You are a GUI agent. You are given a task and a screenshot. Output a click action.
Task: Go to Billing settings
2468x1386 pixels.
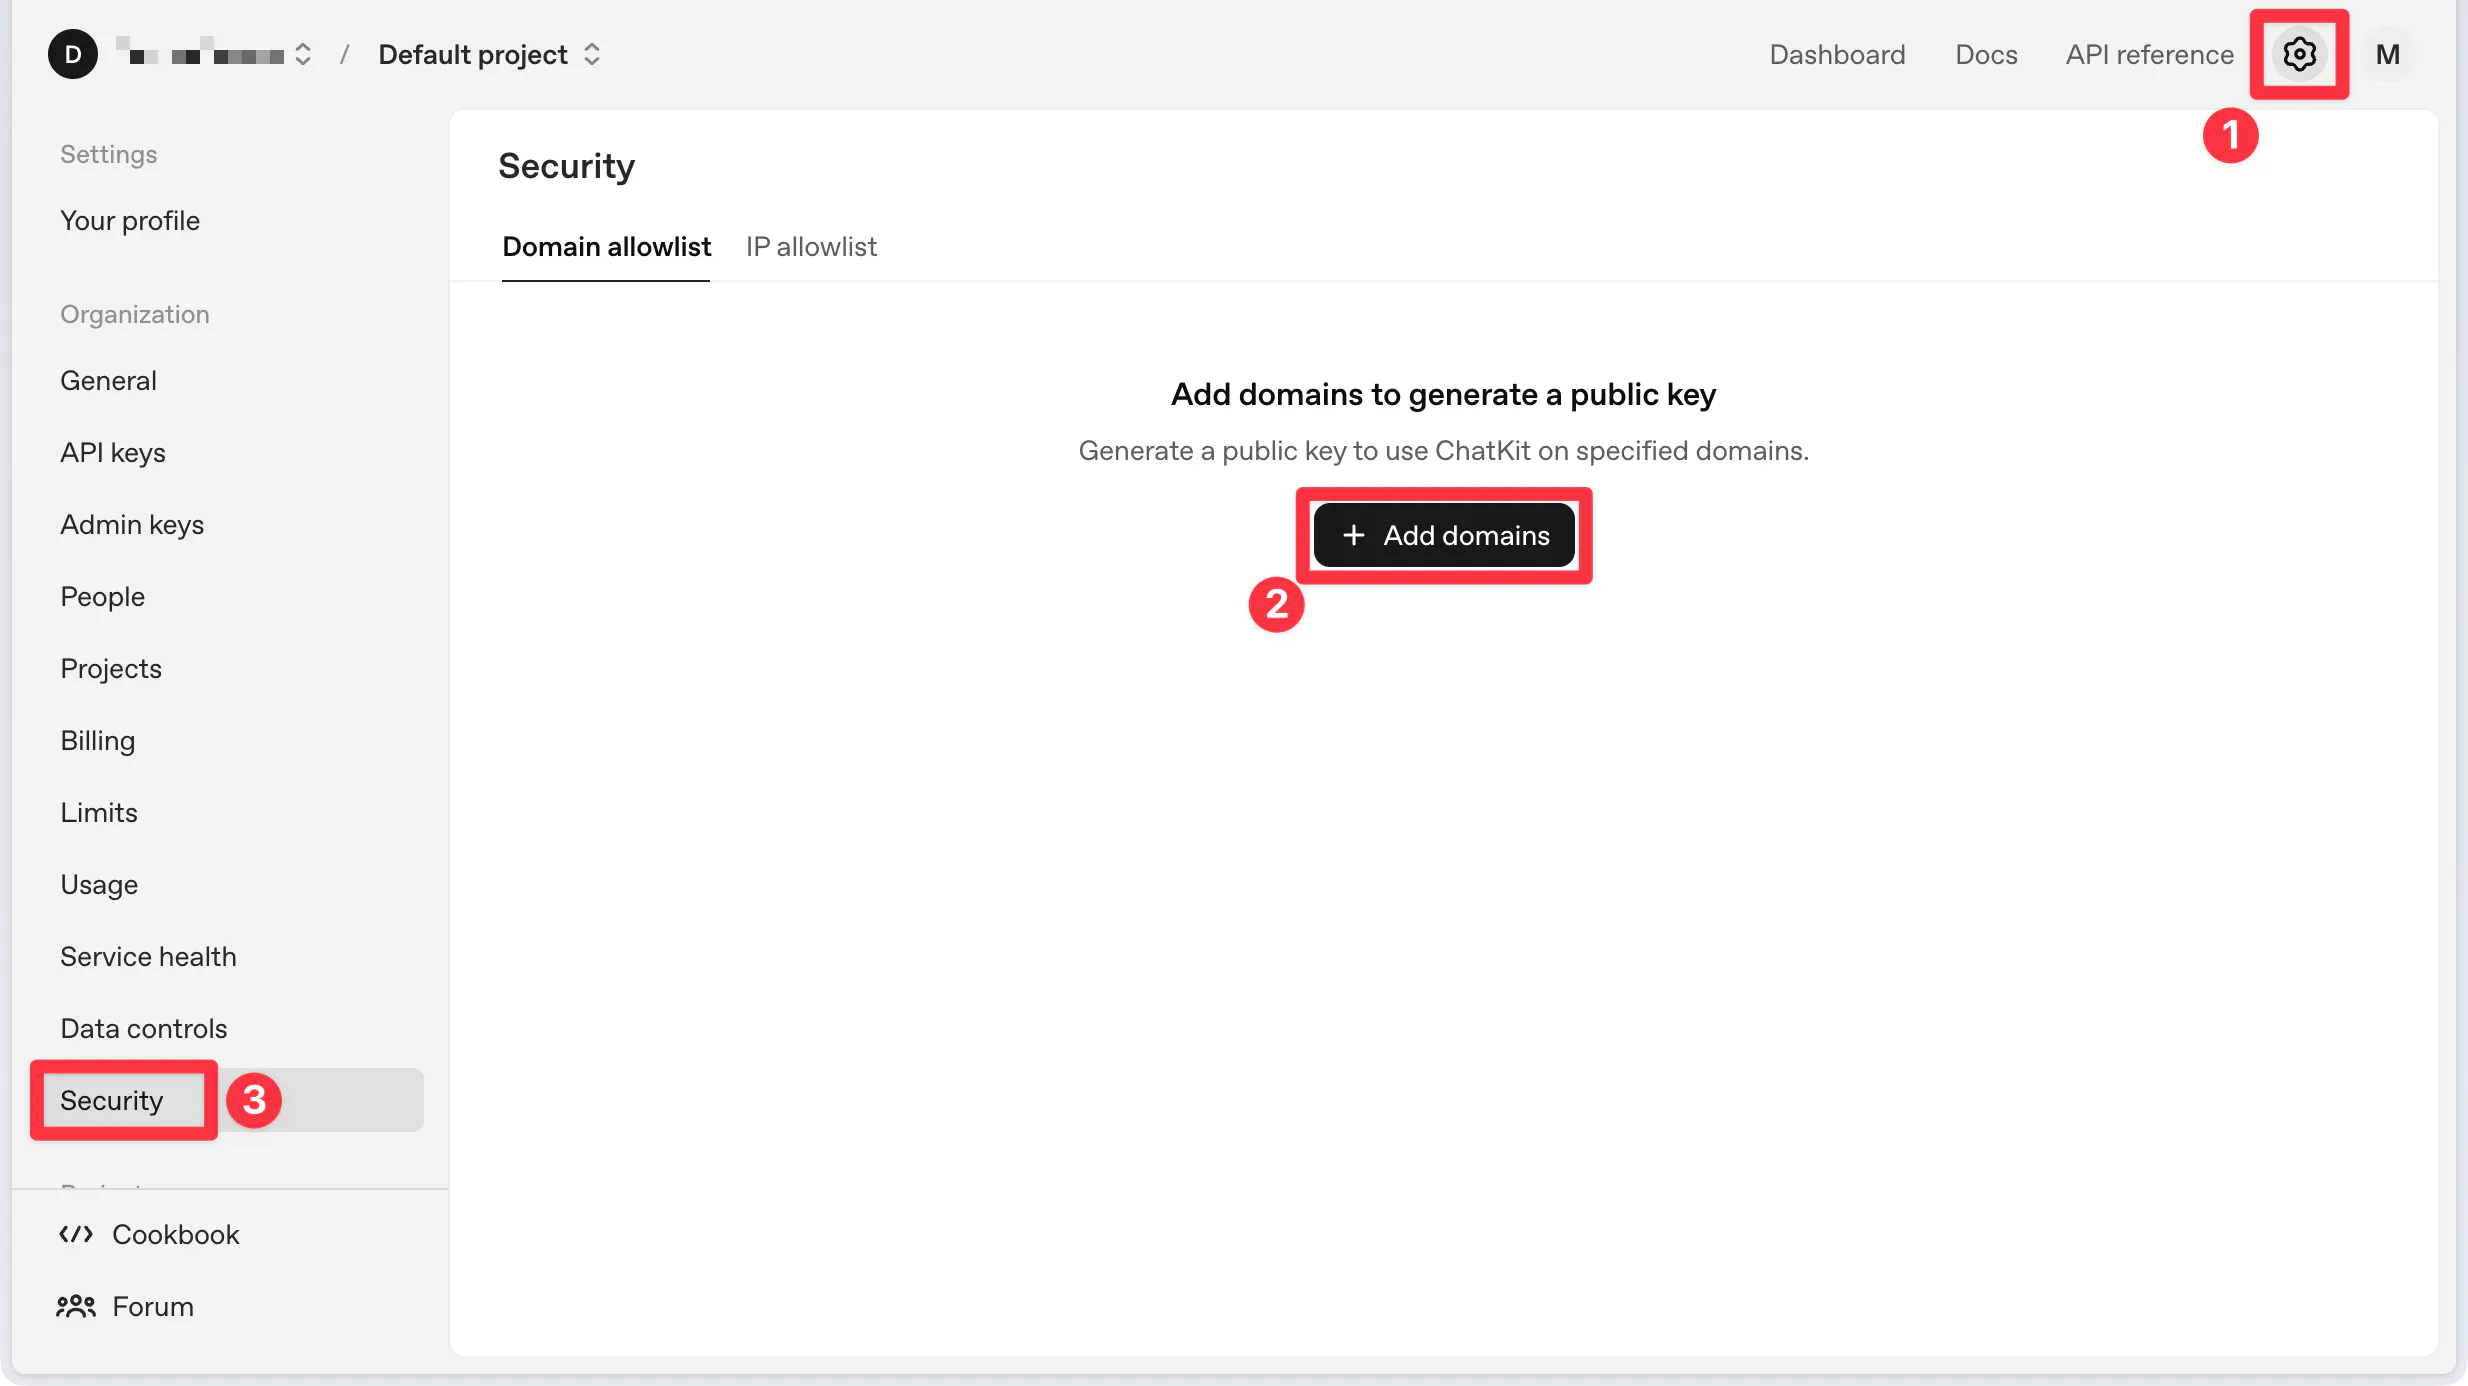pyautogui.click(x=98, y=740)
